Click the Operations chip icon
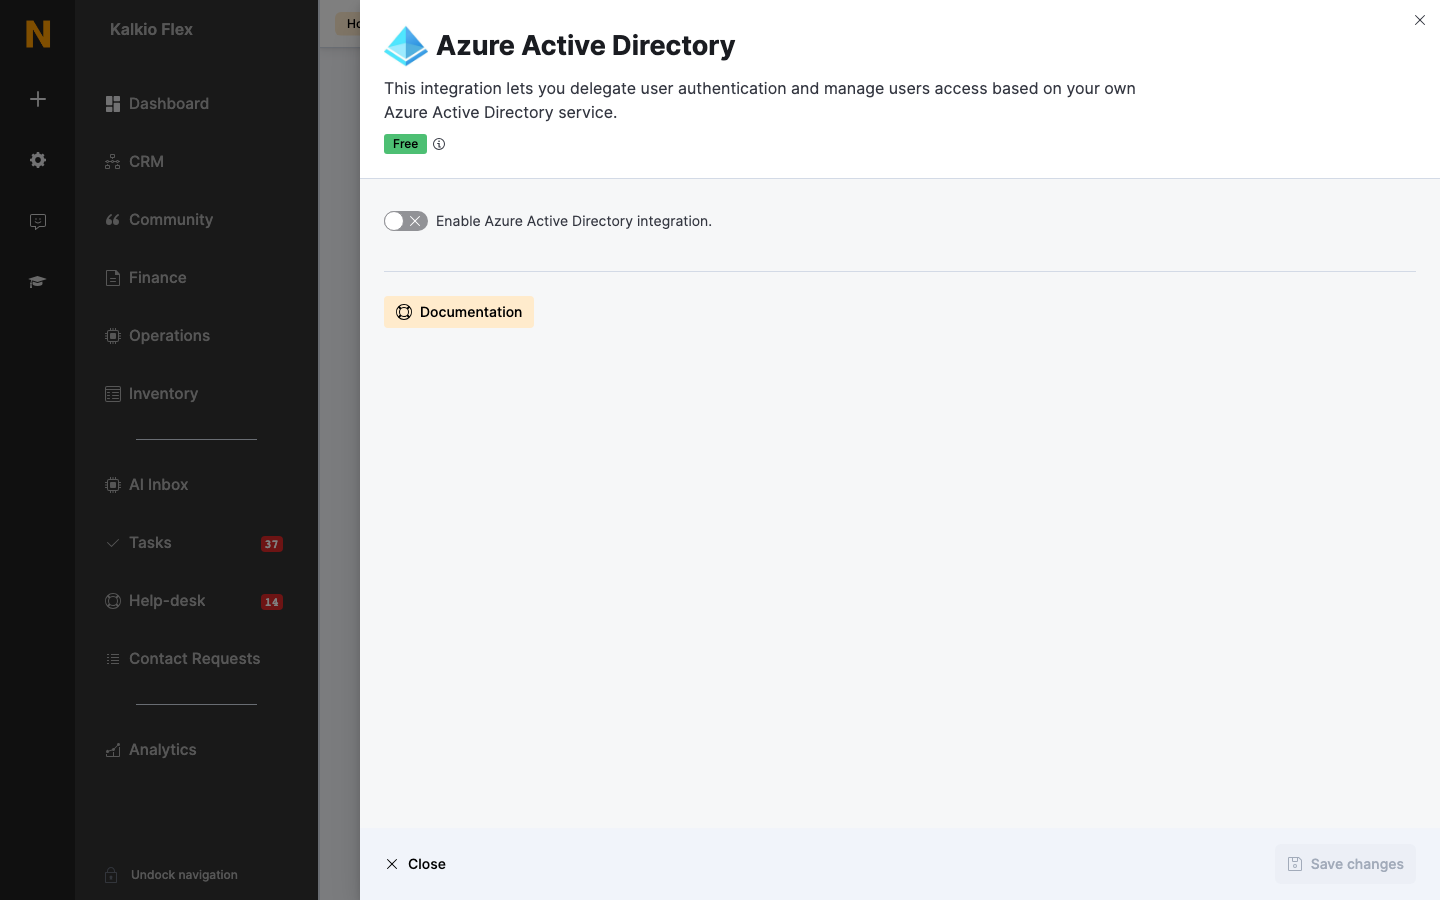 click(x=113, y=336)
